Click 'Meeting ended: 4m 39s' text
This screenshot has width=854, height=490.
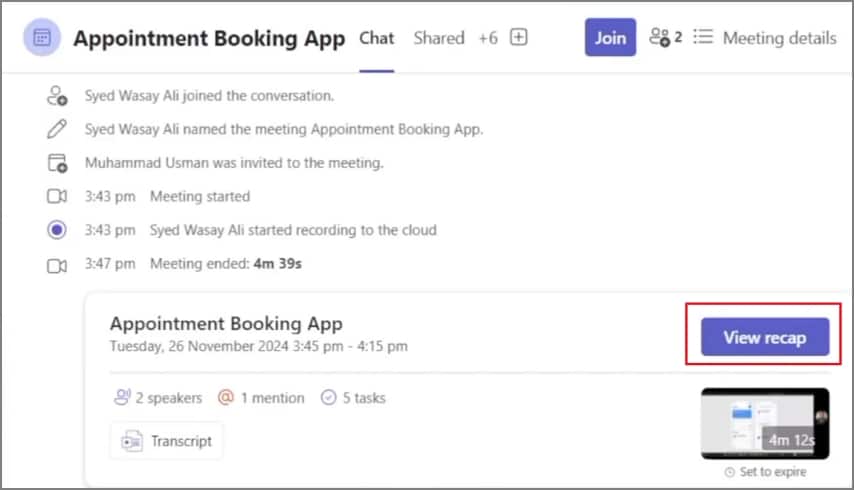pyautogui.click(x=225, y=264)
